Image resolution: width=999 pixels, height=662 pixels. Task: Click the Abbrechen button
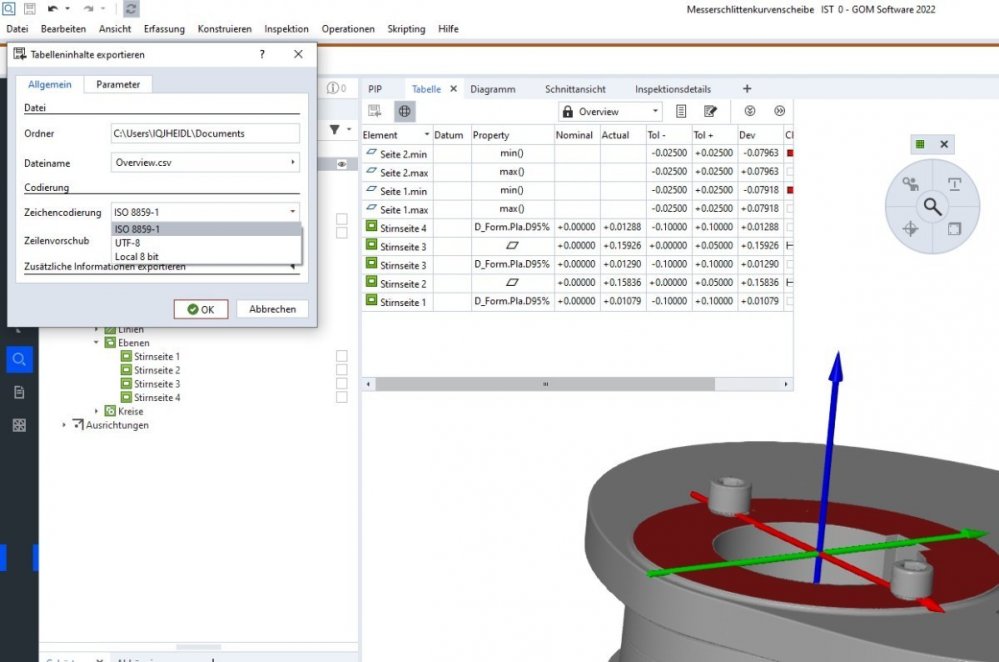click(272, 309)
